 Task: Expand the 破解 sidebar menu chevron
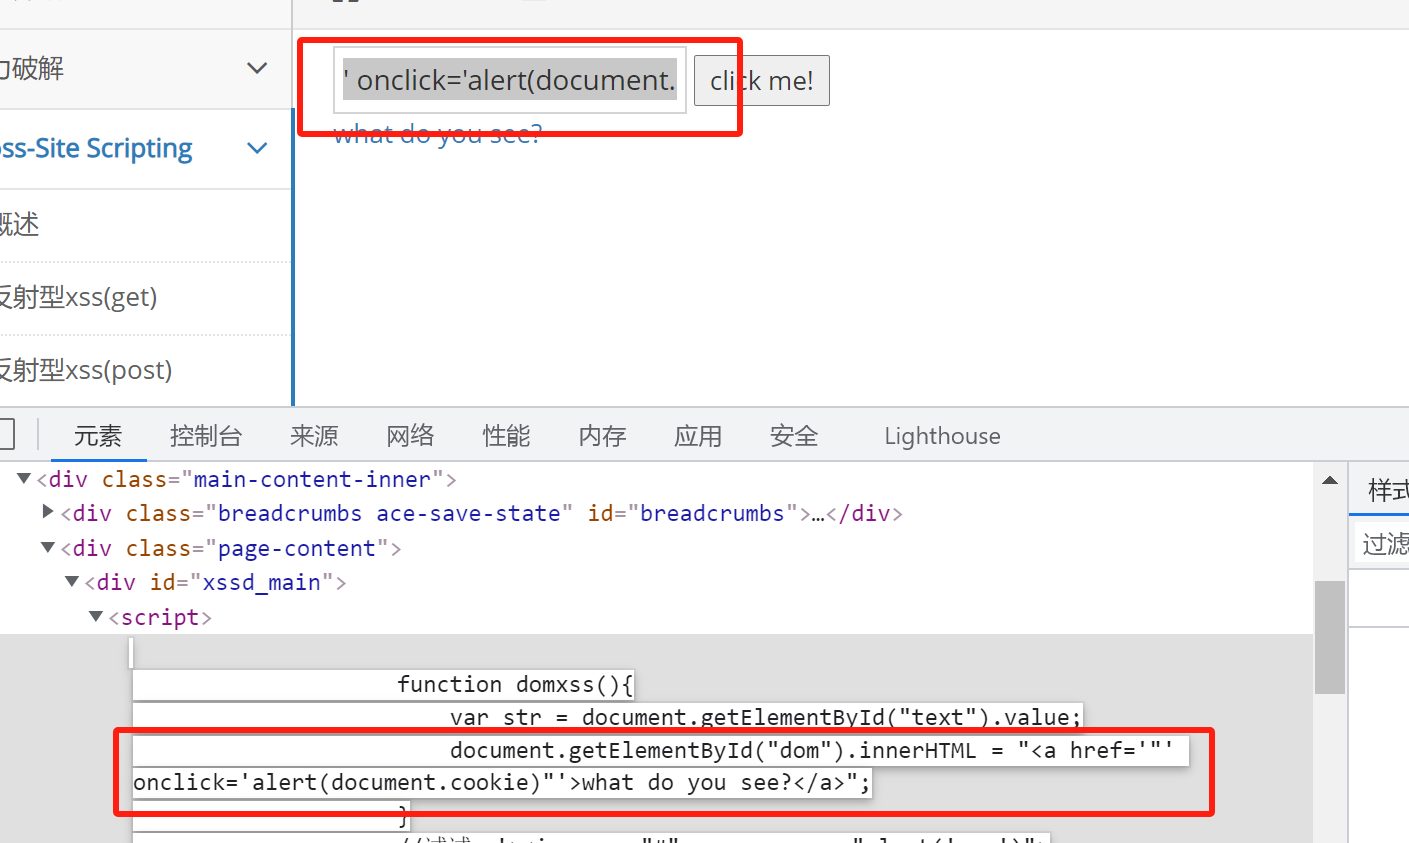click(257, 69)
